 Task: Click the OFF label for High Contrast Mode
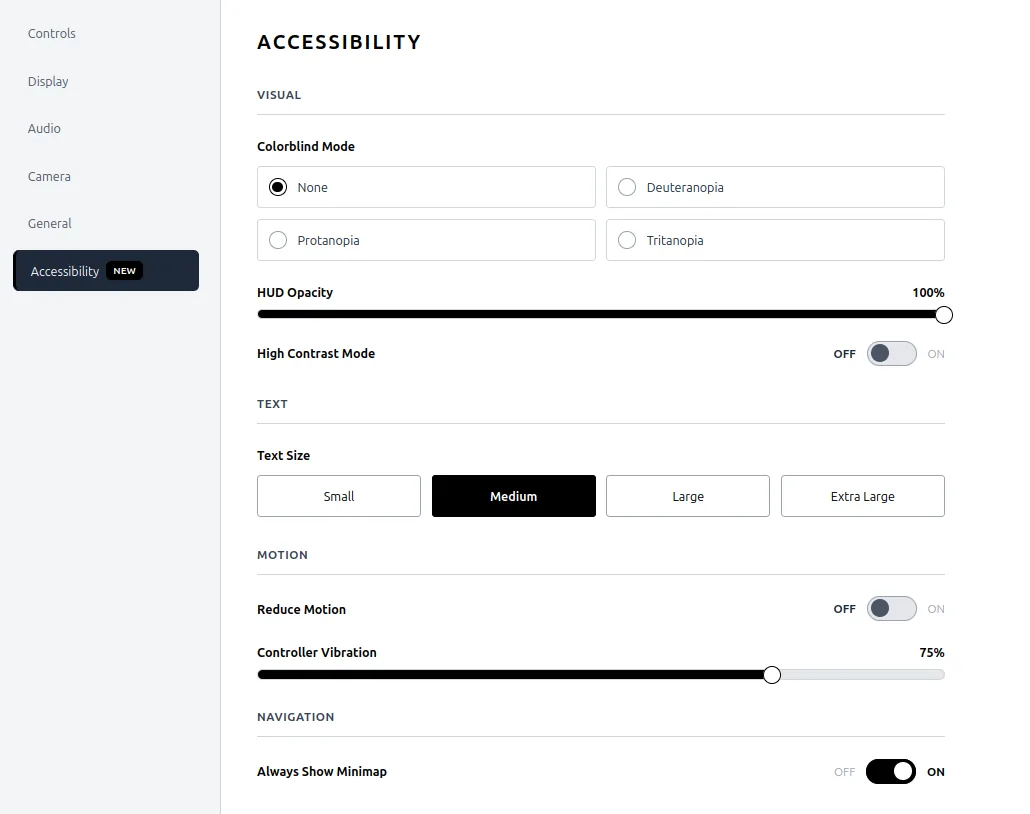[x=844, y=354]
